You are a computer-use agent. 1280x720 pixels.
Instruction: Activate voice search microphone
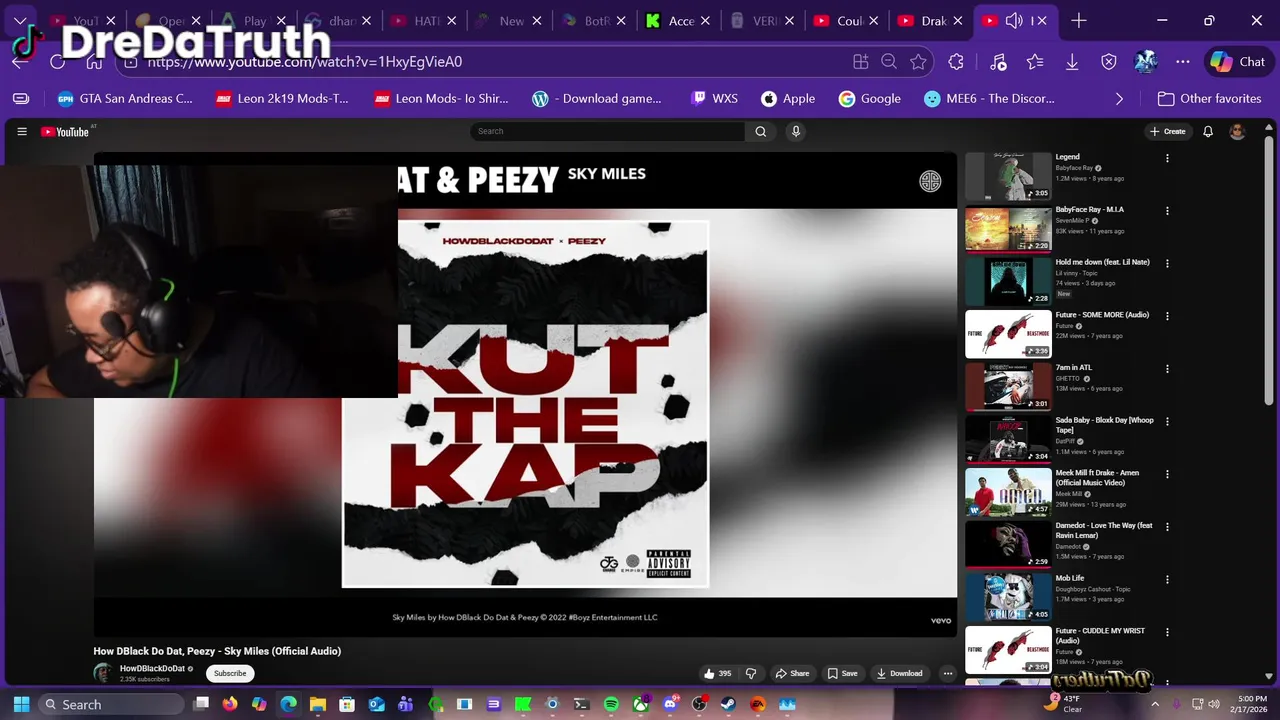click(796, 131)
